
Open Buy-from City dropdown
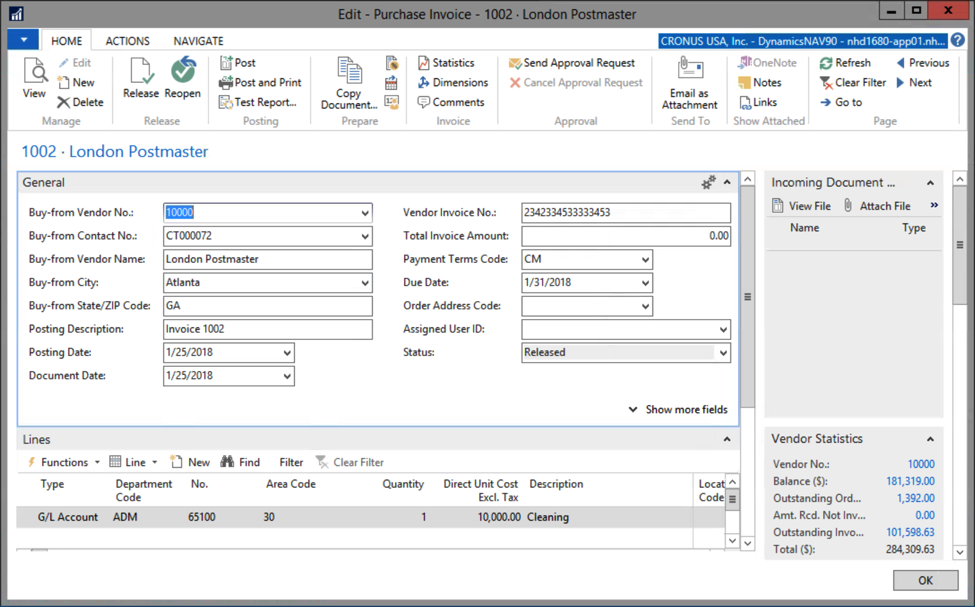tap(365, 283)
